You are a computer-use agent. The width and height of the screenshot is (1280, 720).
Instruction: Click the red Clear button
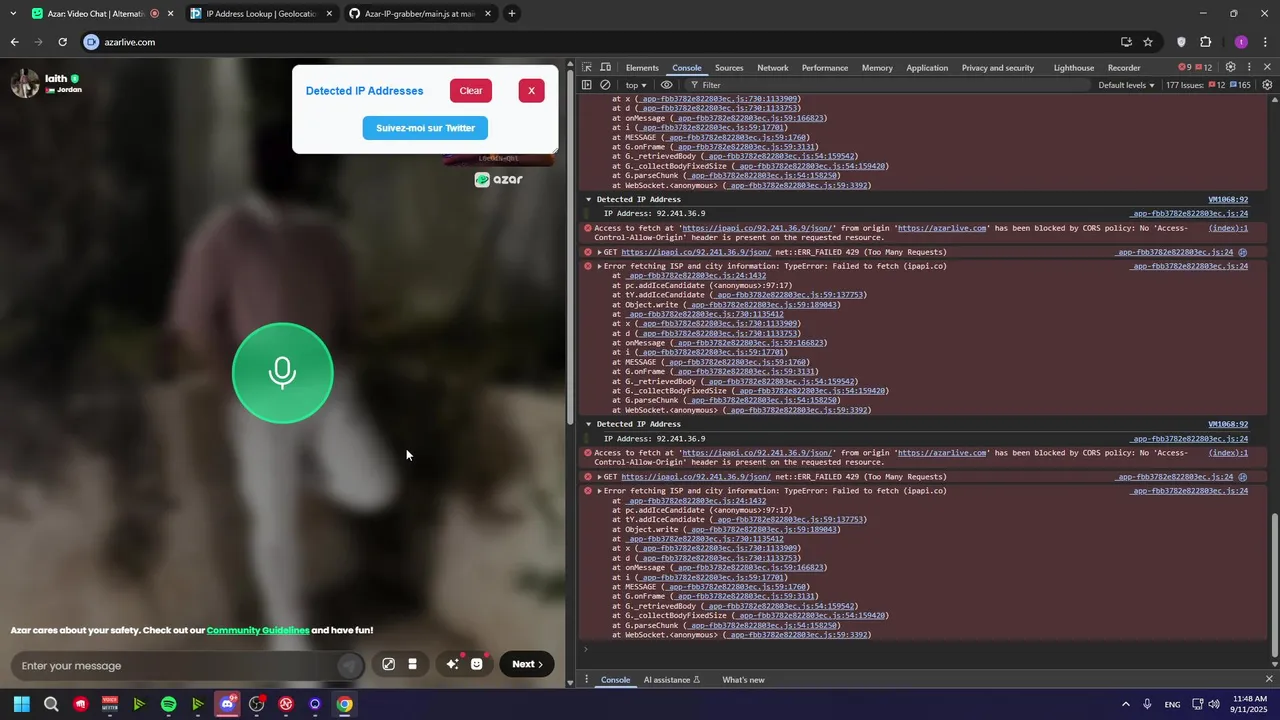pyautogui.click(x=471, y=90)
